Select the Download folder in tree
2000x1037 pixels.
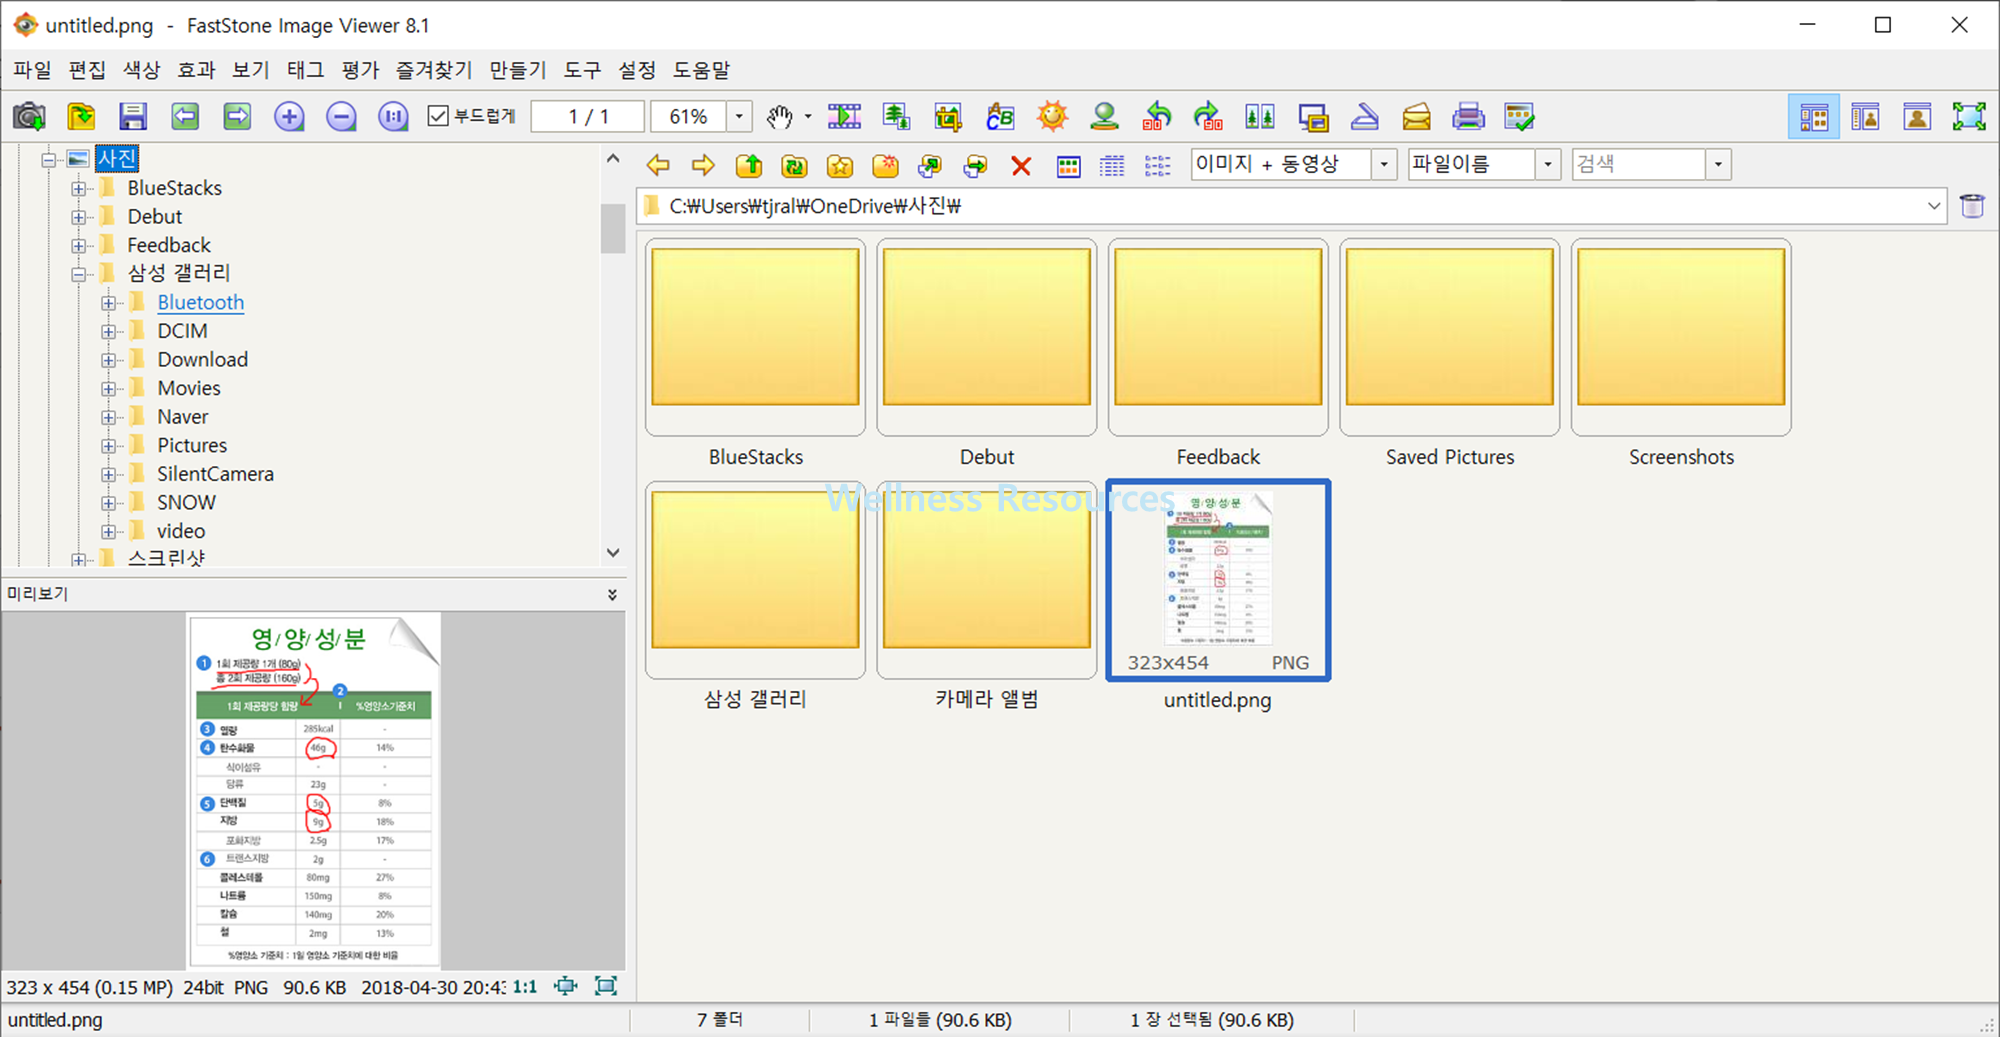202,359
